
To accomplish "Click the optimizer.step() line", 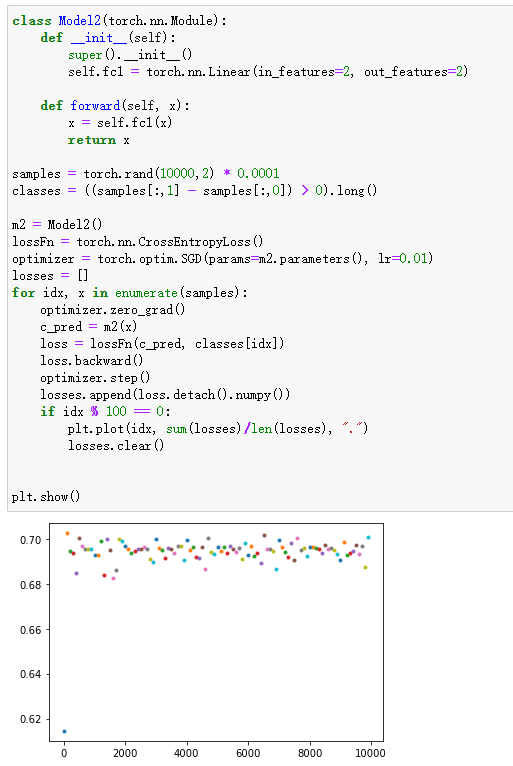I will pos(95,378).
